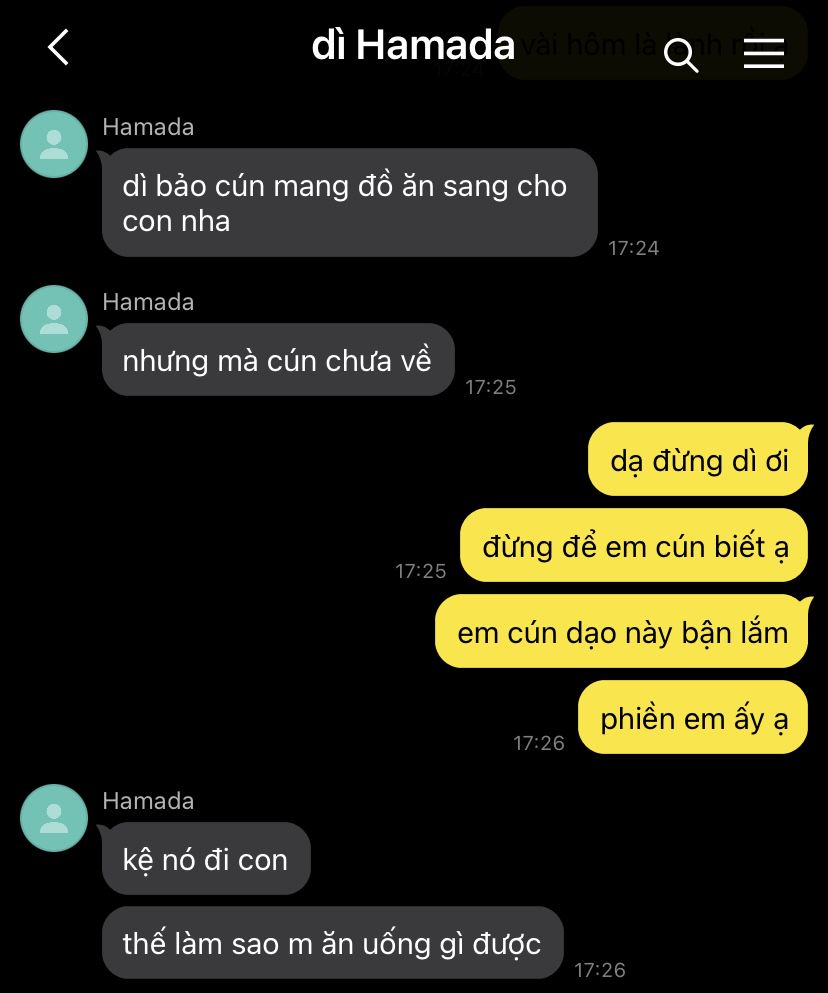Tap message 'thế làm sao m ăn uống gì được'
This screenshot has width=828, height=993.
coord(333,943)
